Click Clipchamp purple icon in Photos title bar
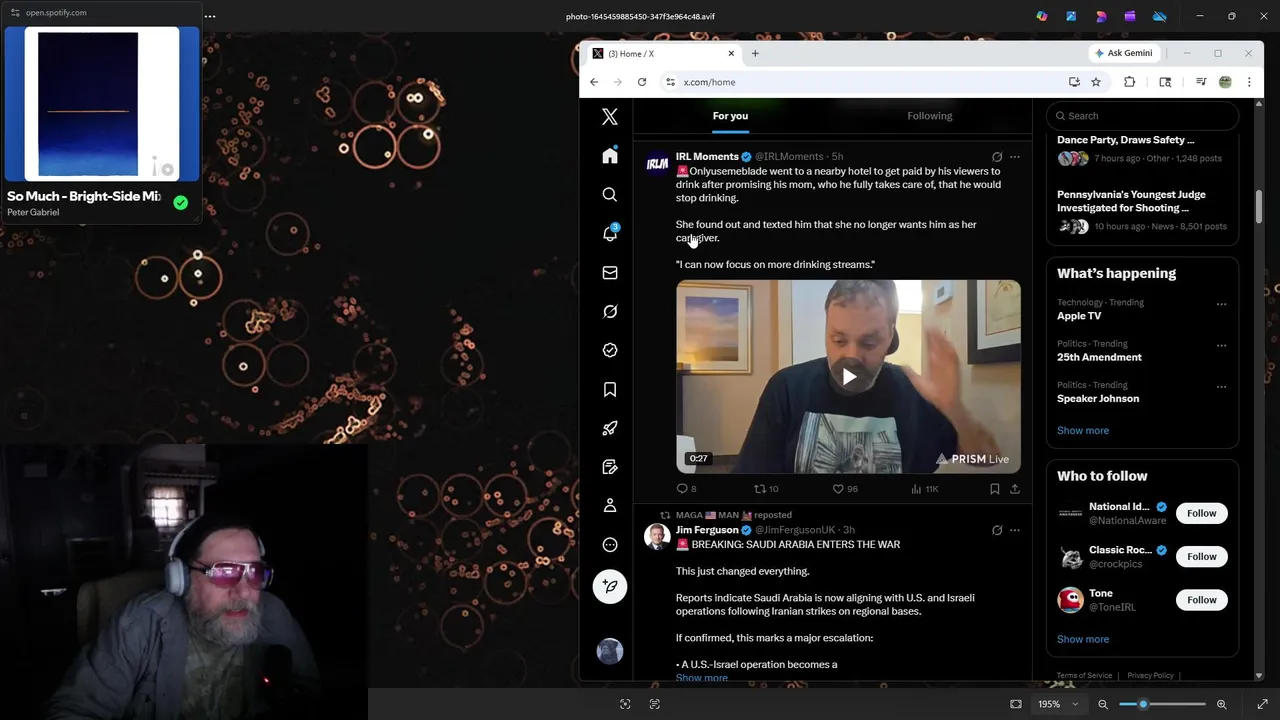This screenshot has height=720, width=1280. click(1130, 16)
